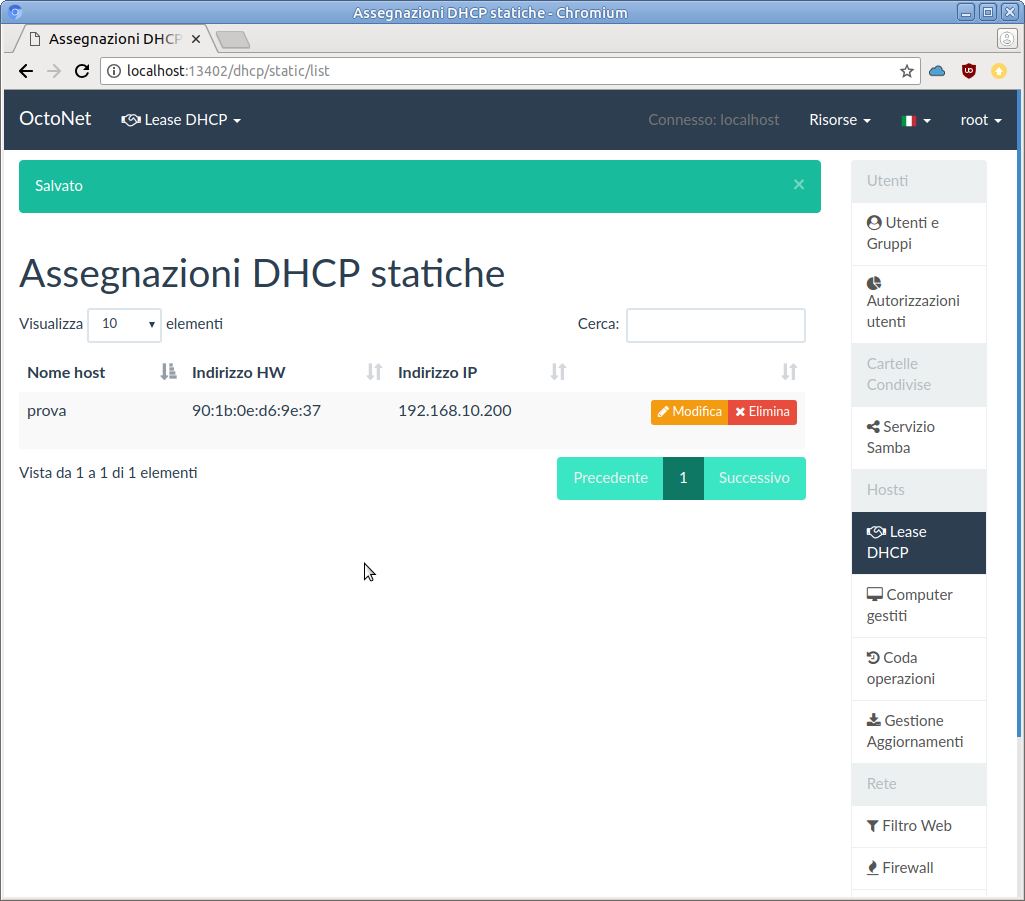Click the Chromium profile avatar icon
Viewport: 1025px width, 901px height.
(1007, 39)
